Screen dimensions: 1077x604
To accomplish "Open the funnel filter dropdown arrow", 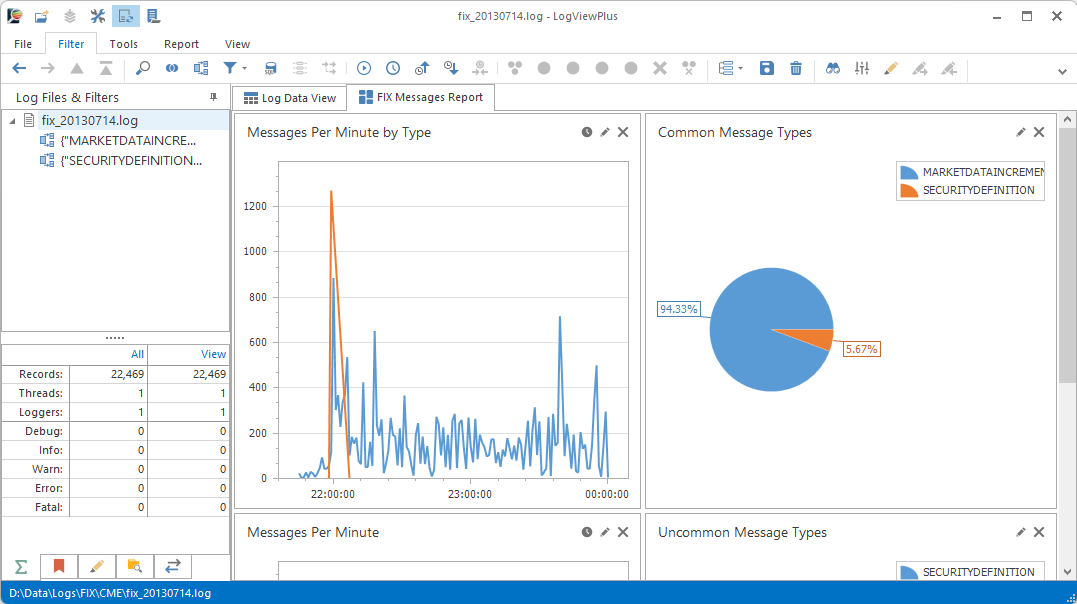I will pos(245,69).
